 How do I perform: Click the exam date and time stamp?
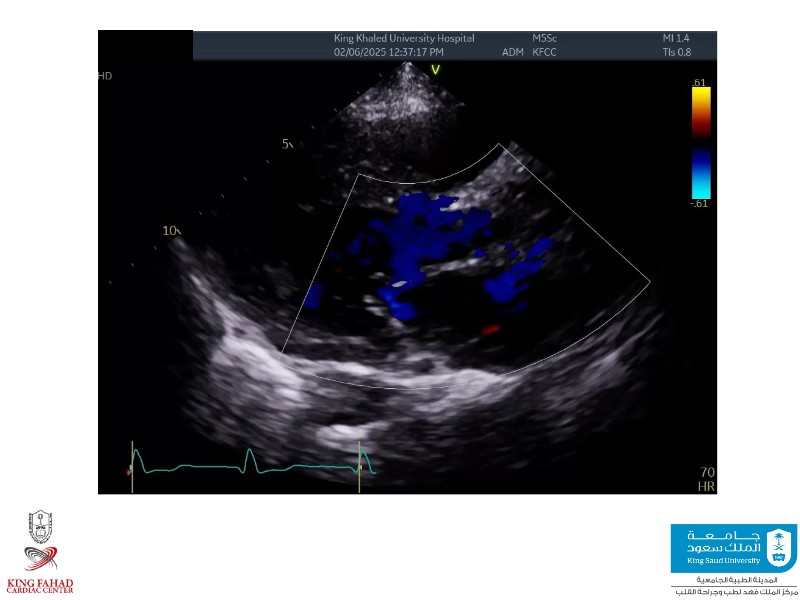(x=389, y=51)
